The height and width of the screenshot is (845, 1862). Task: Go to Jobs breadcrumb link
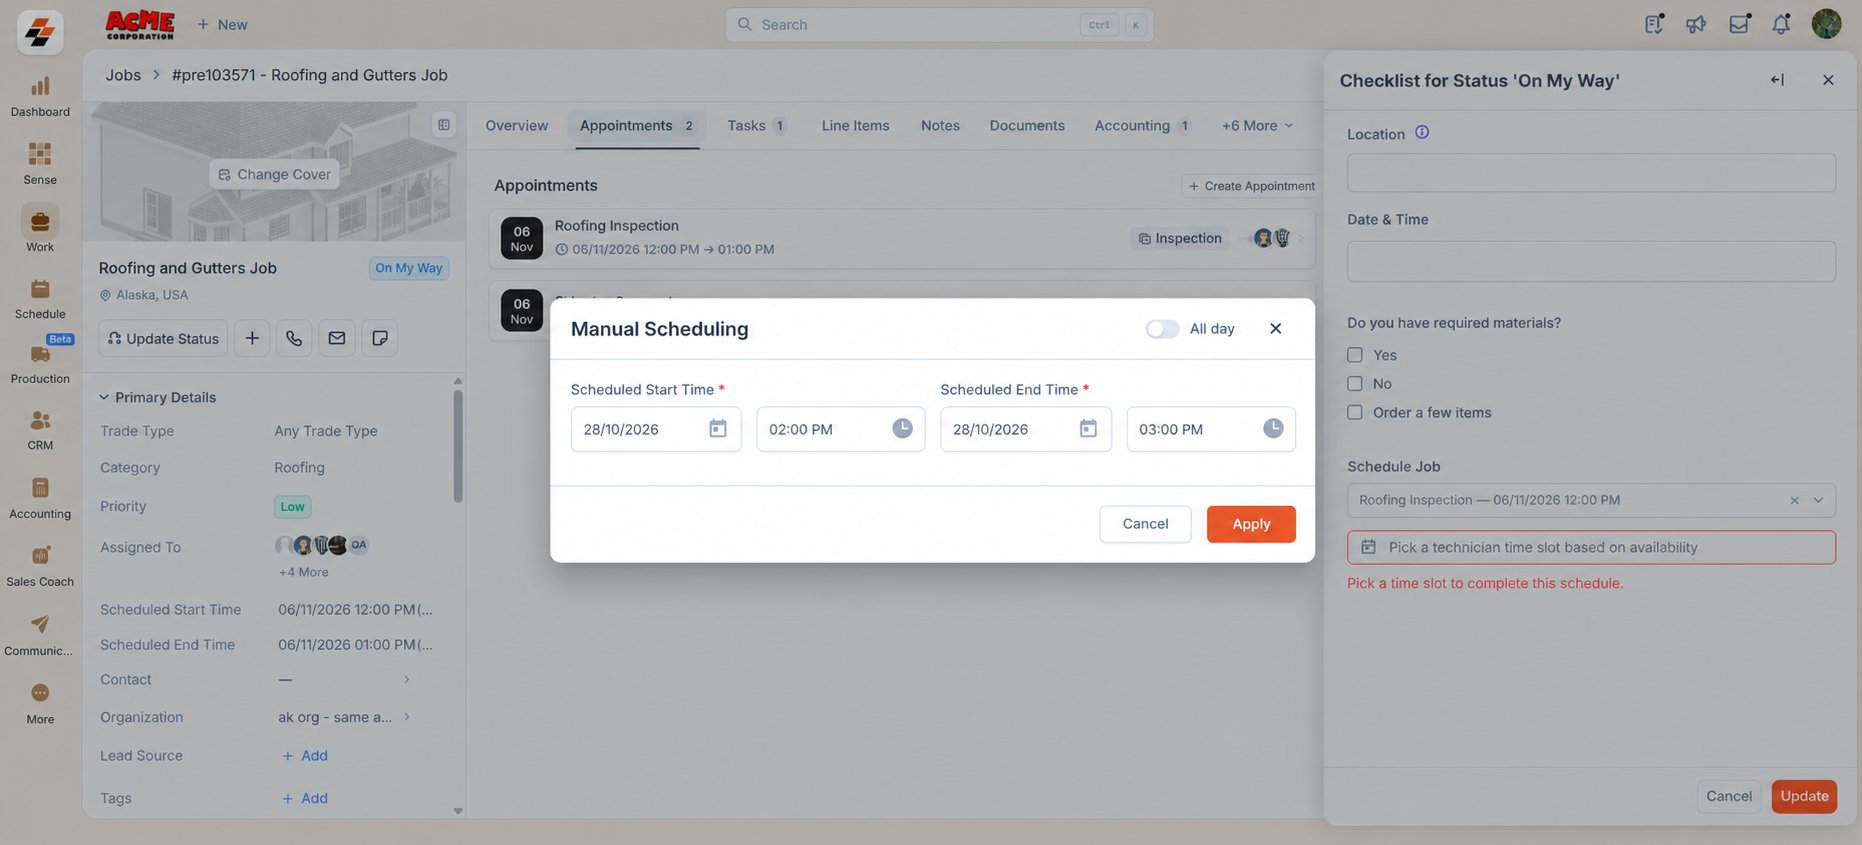tap(123, 75)
